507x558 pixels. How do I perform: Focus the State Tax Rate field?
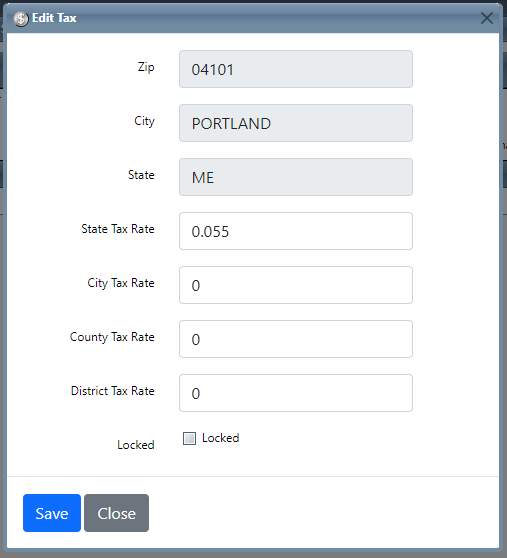[296, 231]
